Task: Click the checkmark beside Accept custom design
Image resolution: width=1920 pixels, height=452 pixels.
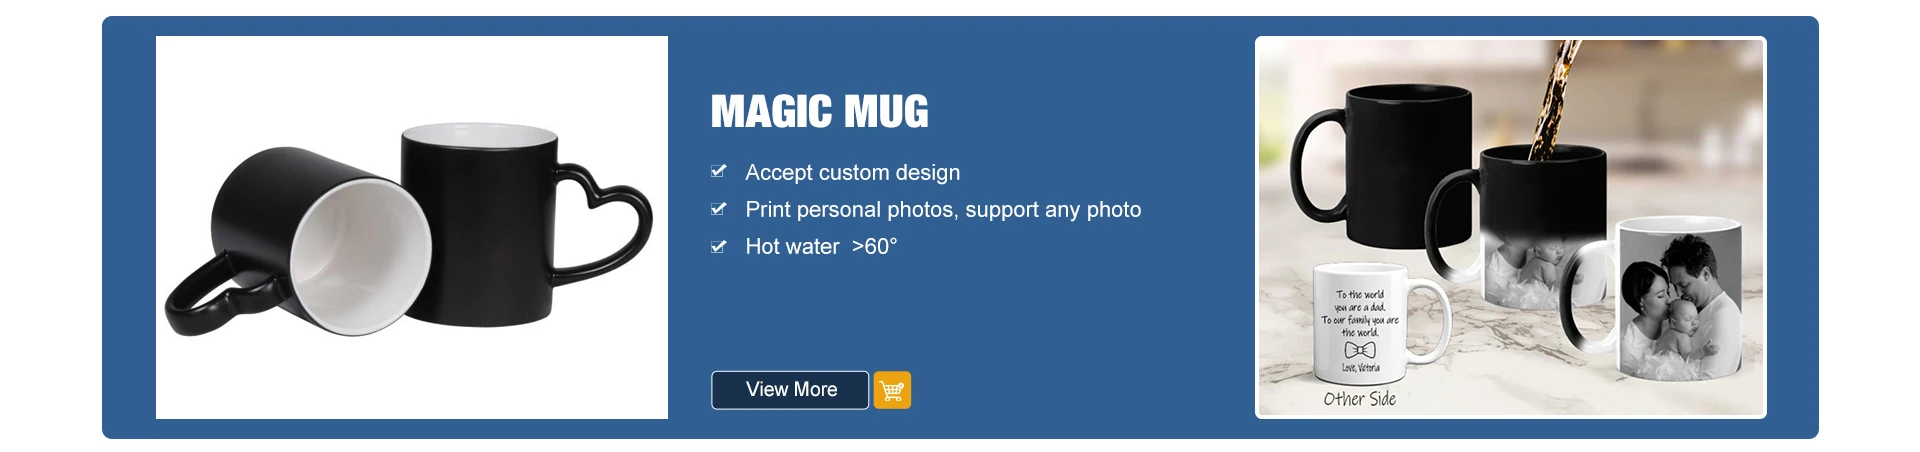Action: [x=718, y=172]
